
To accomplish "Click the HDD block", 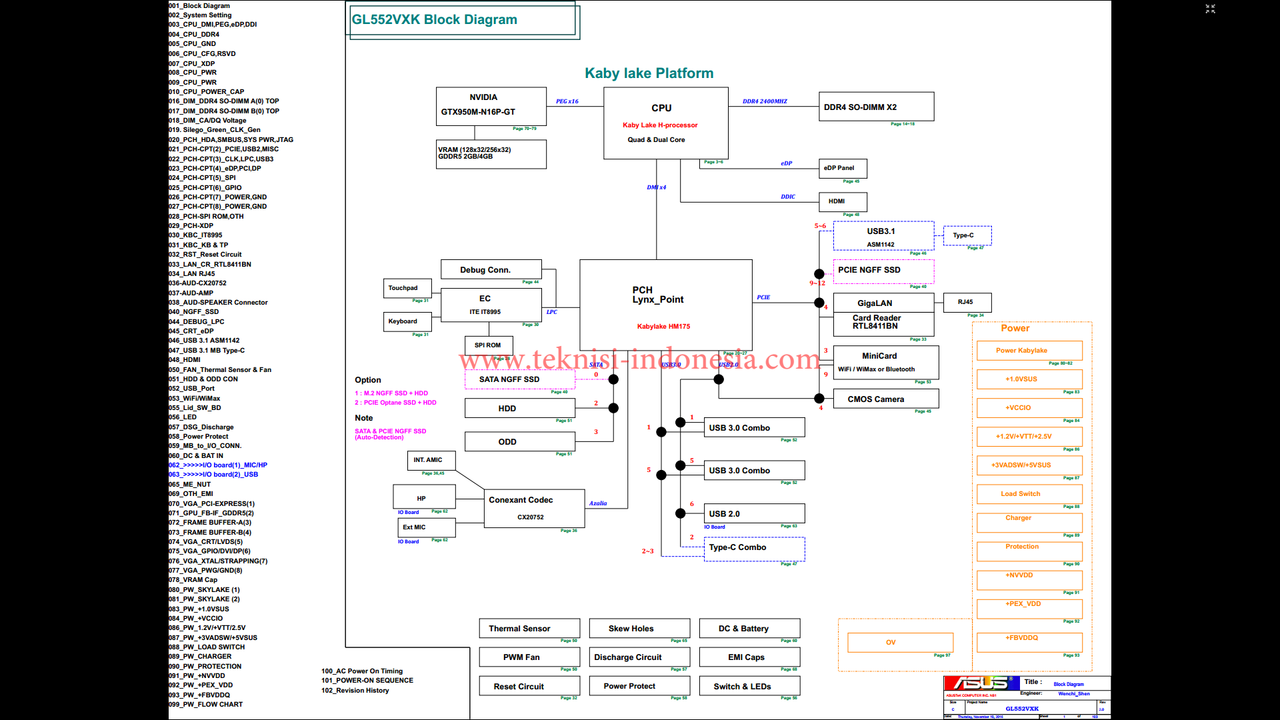I will pyautogui.click(x=520, y=408).
